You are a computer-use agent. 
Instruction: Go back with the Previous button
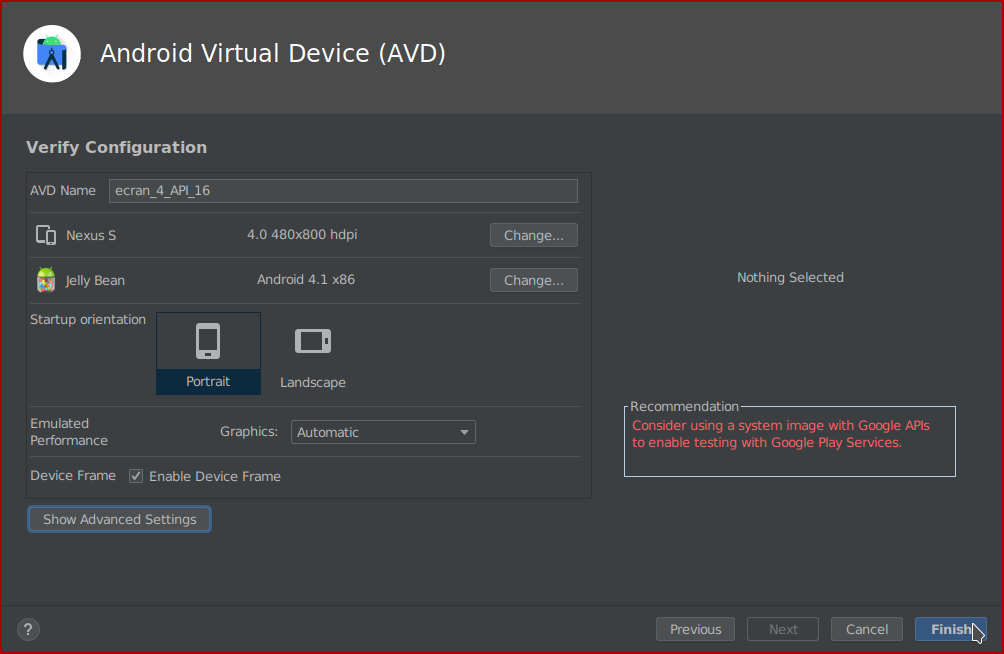(x=695, y=629)
